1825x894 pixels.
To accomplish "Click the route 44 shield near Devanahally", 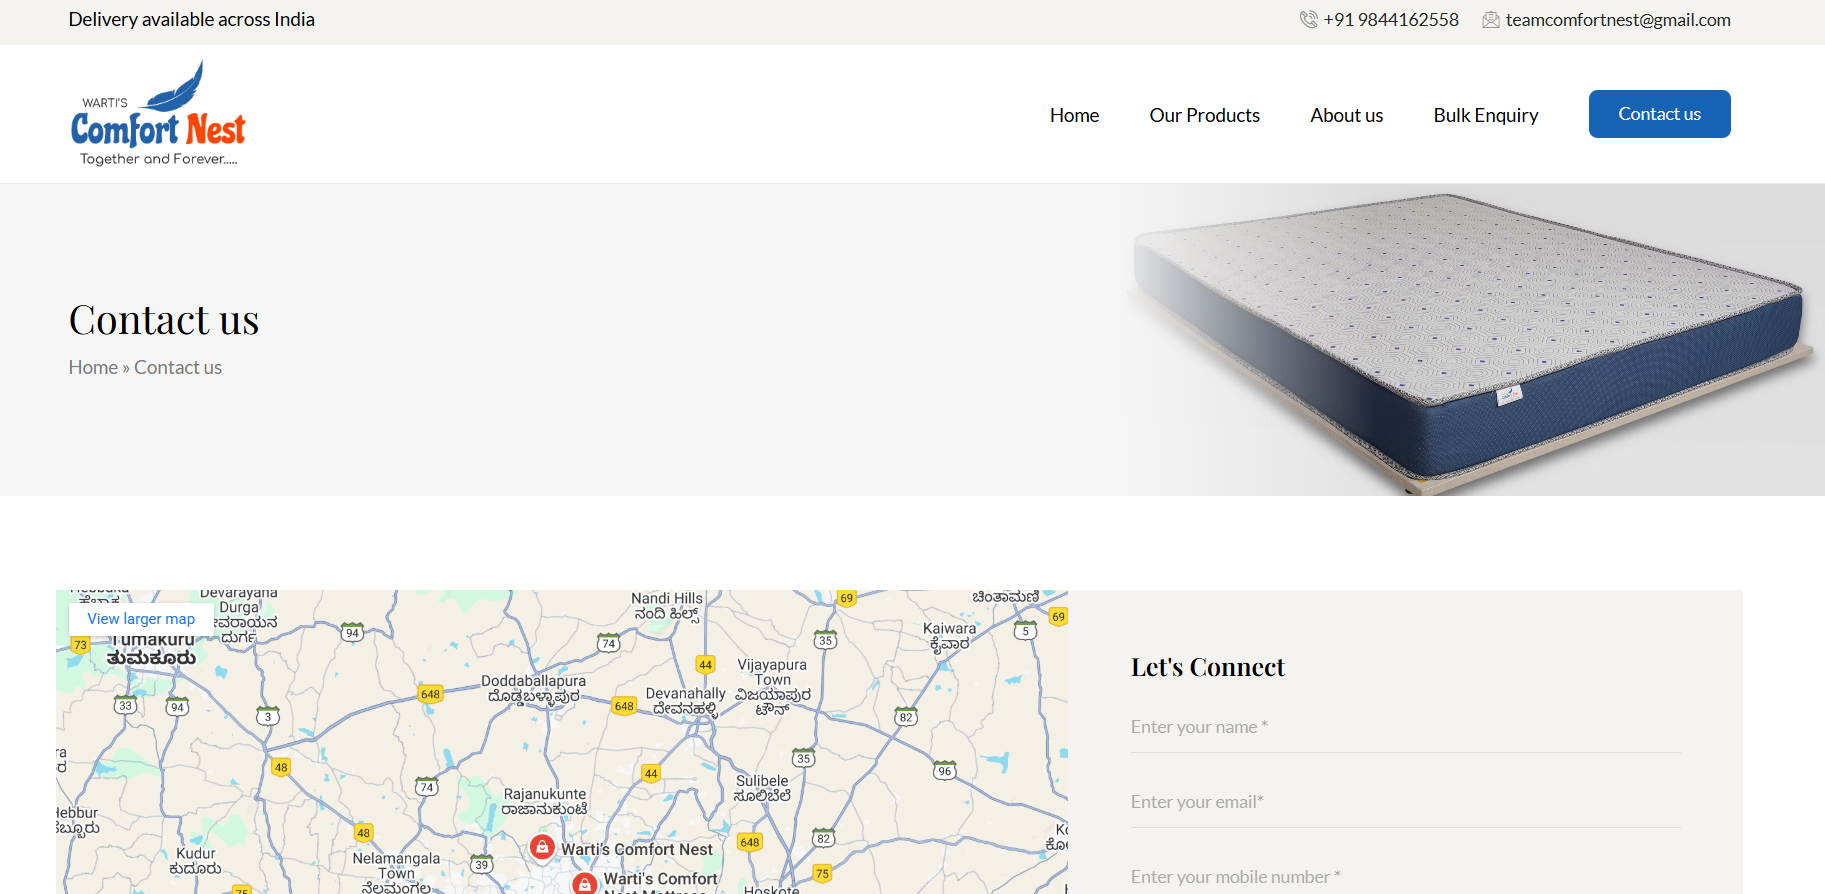I will click(705, 665).
